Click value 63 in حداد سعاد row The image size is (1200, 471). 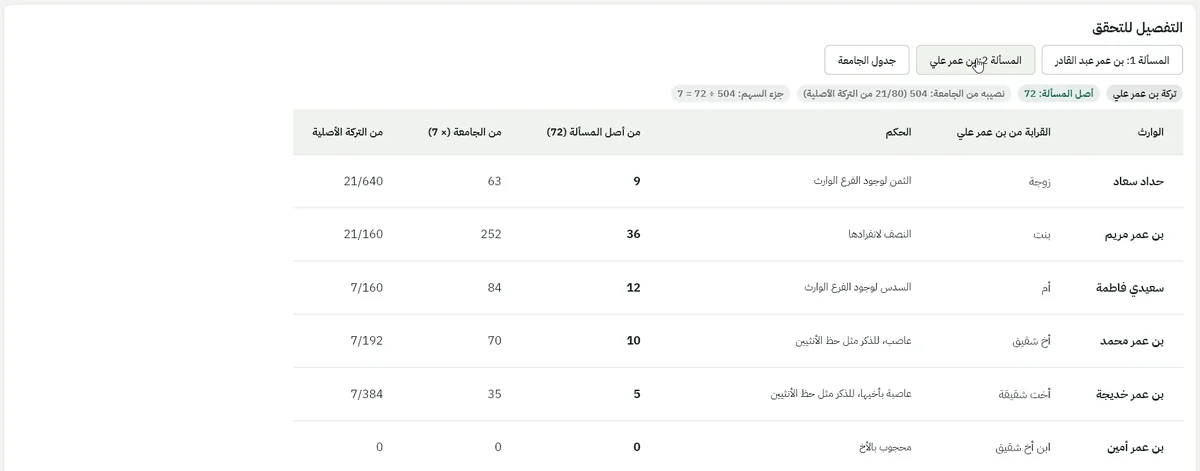[494, 182]
